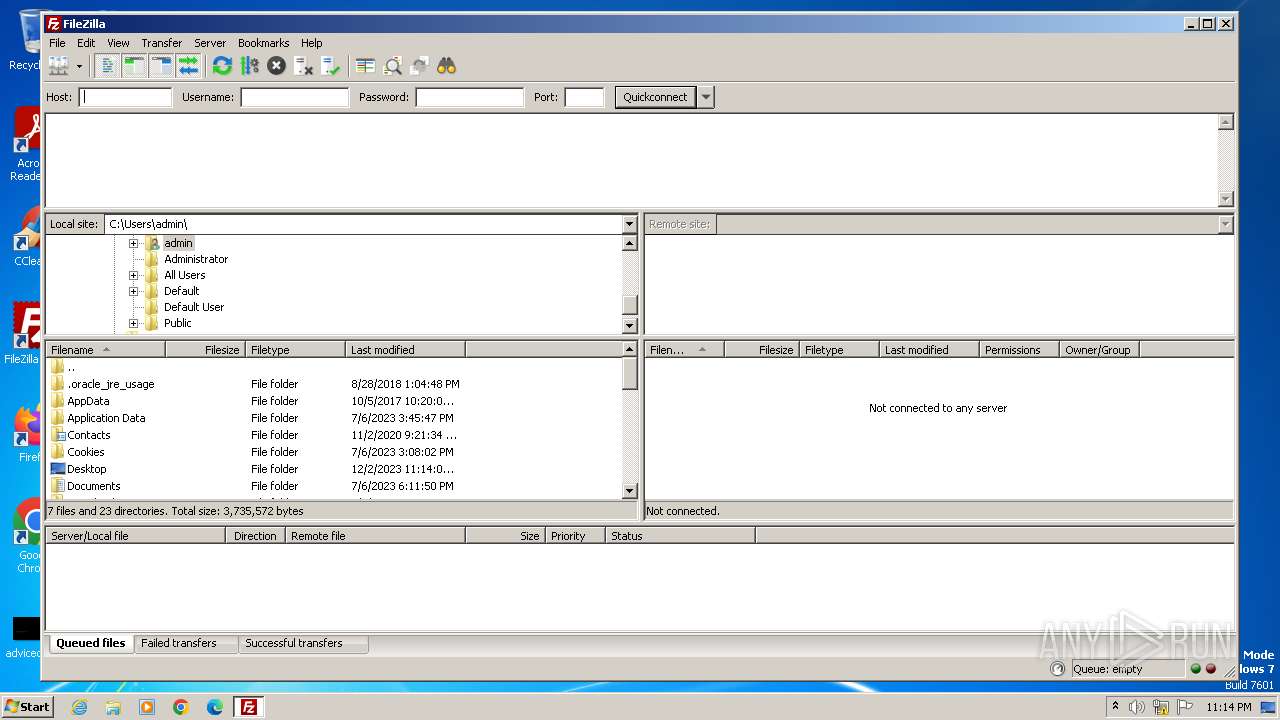This screenshot has width=1280, height=720.
Task: Launch Internet Explorer from taskbar
Action: pos(79,707)
